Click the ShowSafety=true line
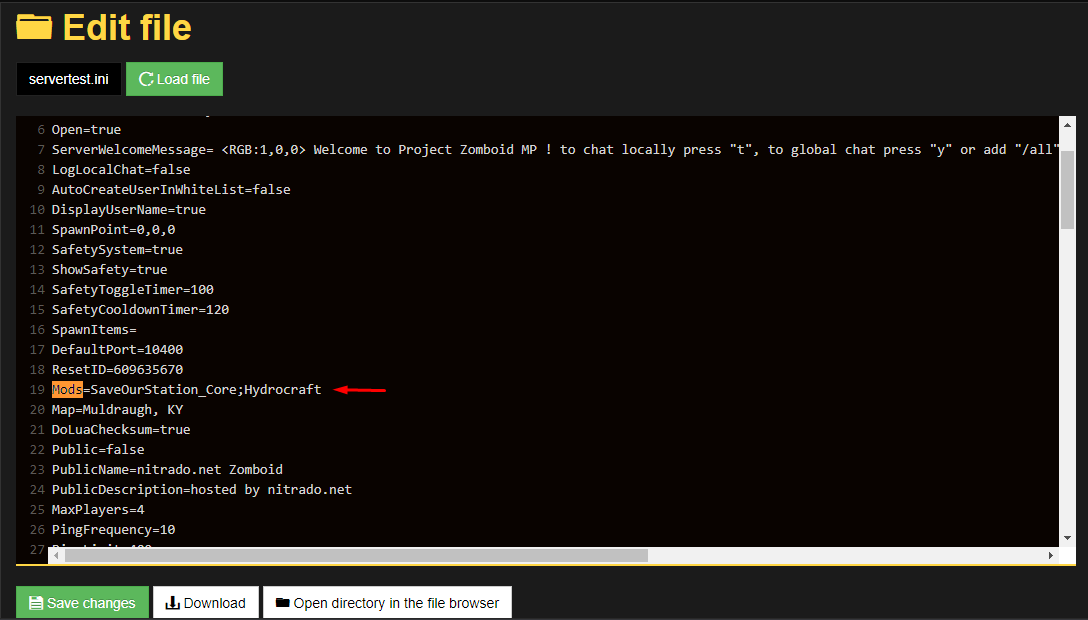The image size is (1088, 620). click(x=110, y=270)
